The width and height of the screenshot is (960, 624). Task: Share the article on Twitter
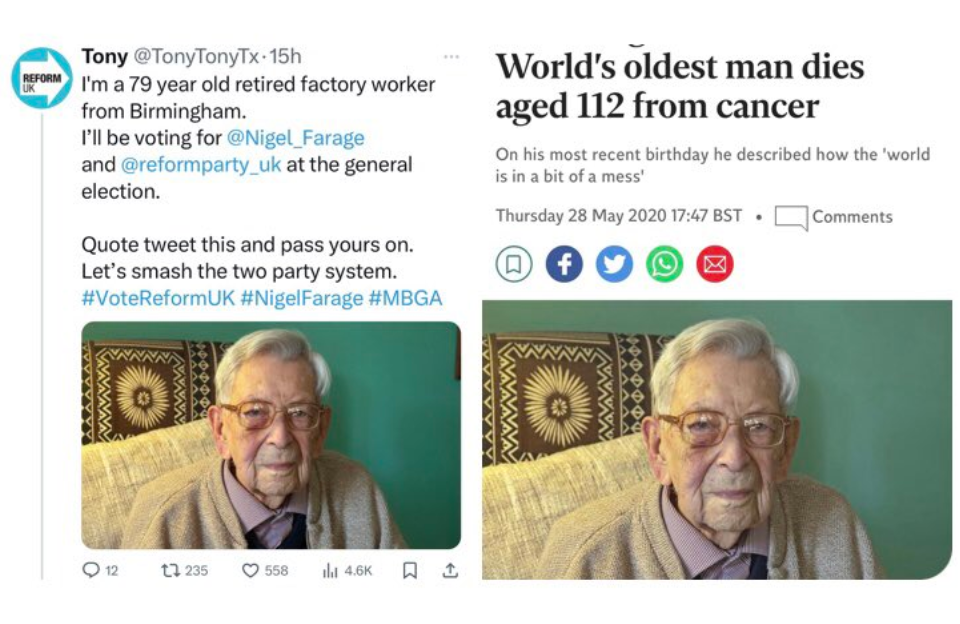tap(614, 264)
